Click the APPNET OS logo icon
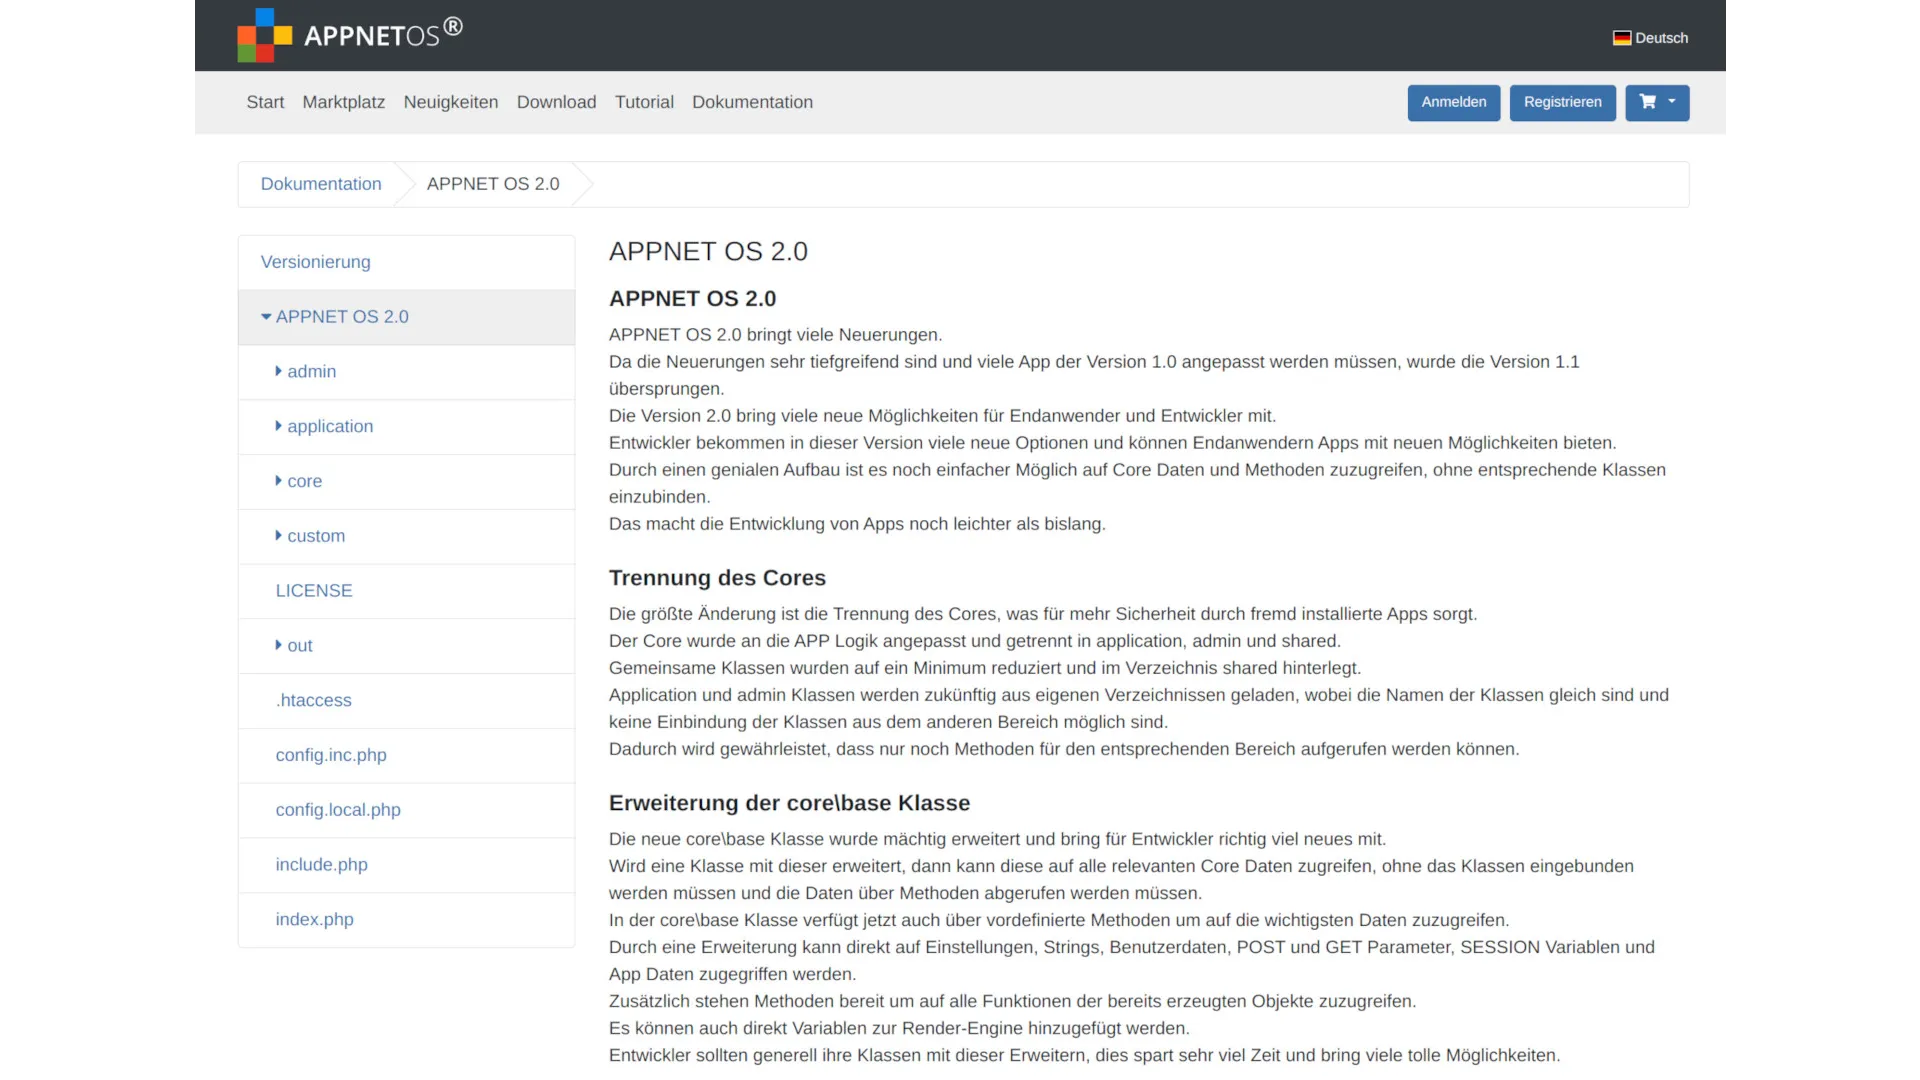Image resolution: width=1920 pixels, height=1080 pixels. (258, 36)
